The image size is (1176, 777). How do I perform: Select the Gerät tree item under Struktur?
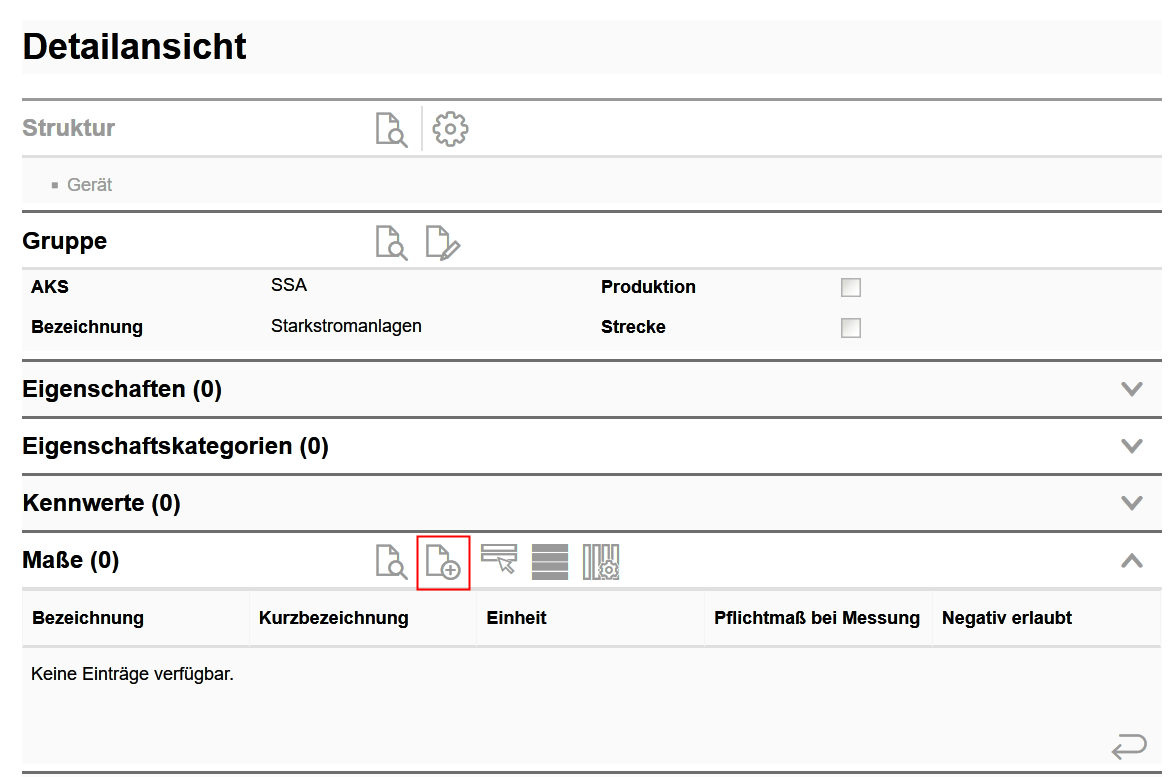pyautogui.click(x=88, y=184)
